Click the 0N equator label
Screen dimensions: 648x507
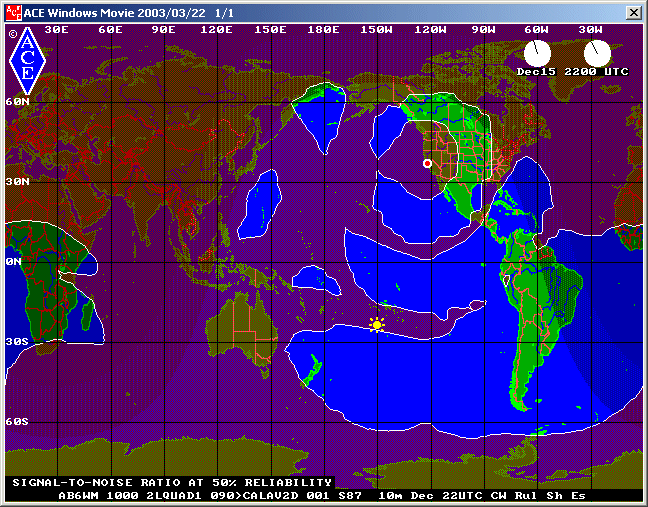14,262
